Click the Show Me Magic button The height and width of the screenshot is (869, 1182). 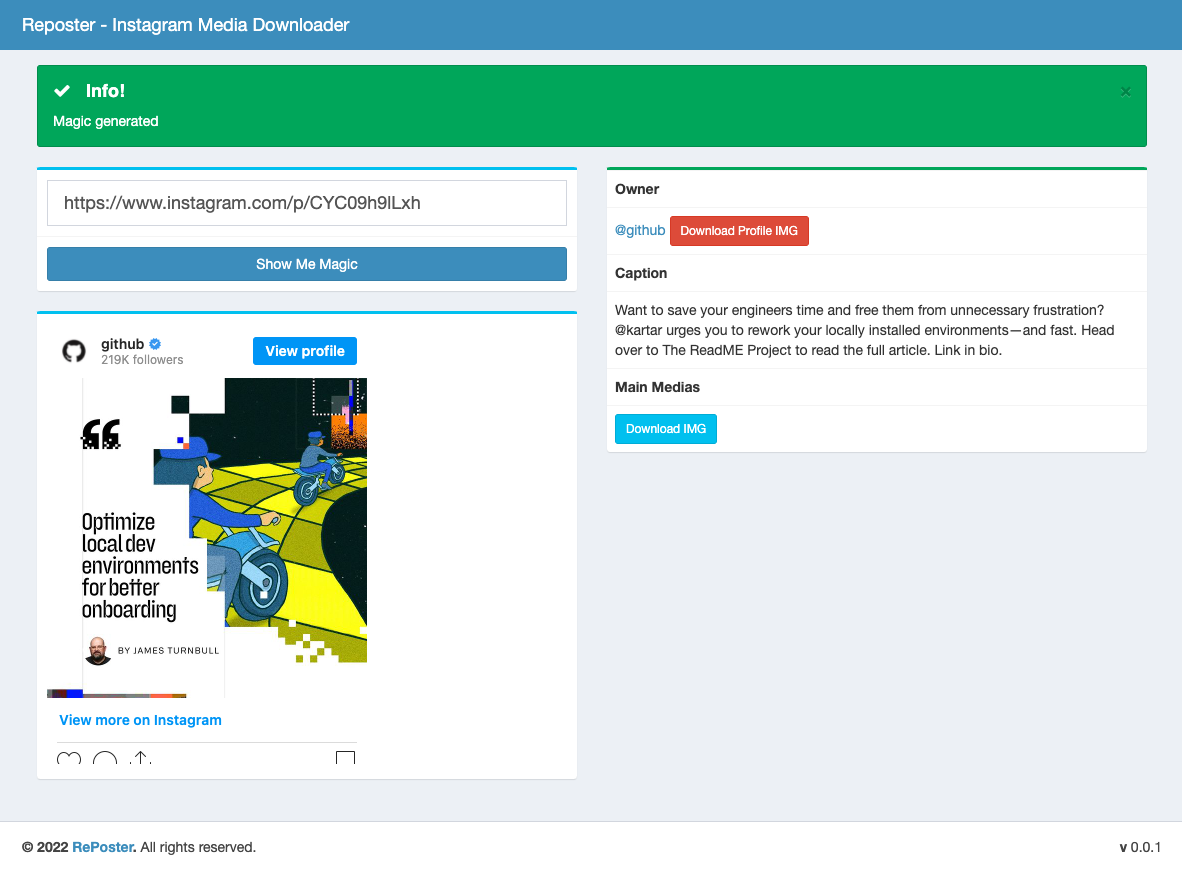[x=307, y=264]
